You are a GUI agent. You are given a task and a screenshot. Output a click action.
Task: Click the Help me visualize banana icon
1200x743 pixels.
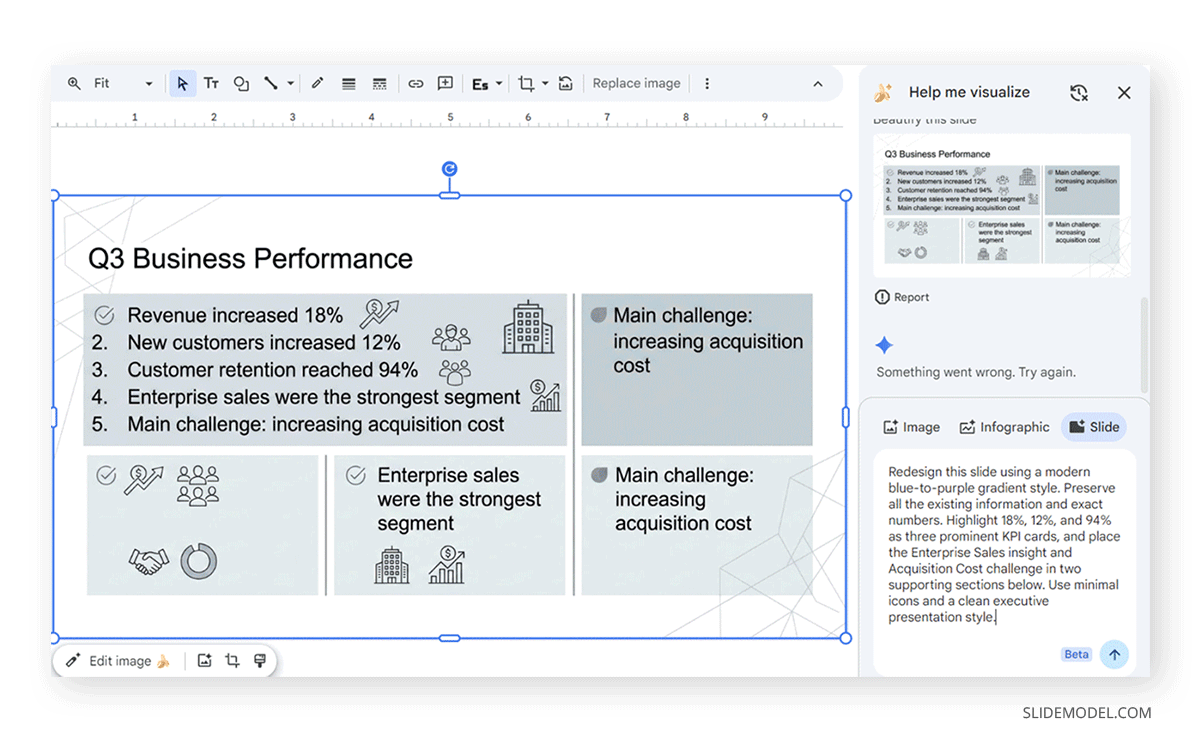[883, 93]
